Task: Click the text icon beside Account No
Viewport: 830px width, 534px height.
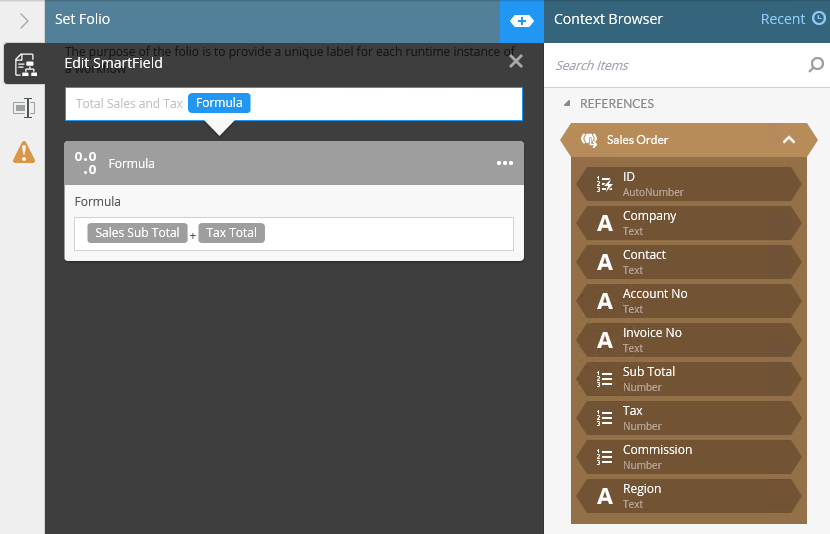Action: click(605, 302)
